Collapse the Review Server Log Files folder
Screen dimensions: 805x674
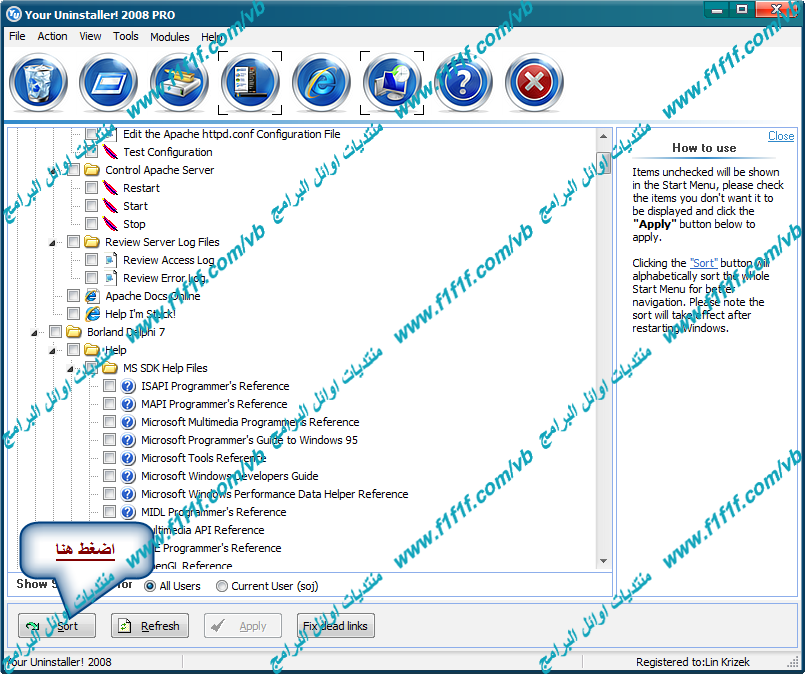54,243
